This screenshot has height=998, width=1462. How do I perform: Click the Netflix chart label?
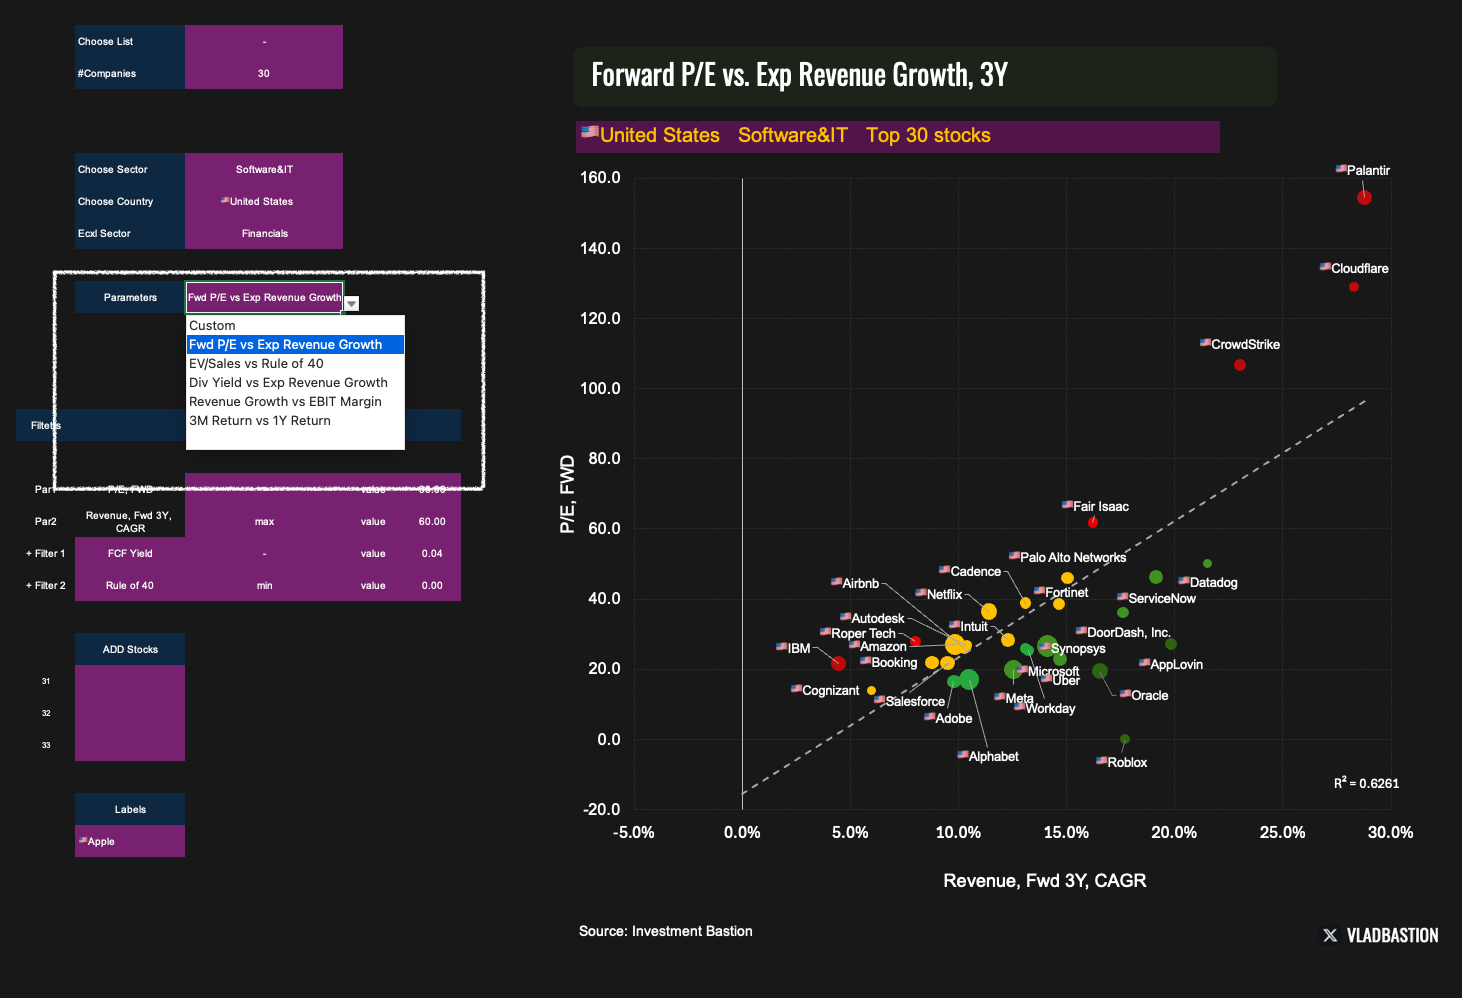coord(939,594)
